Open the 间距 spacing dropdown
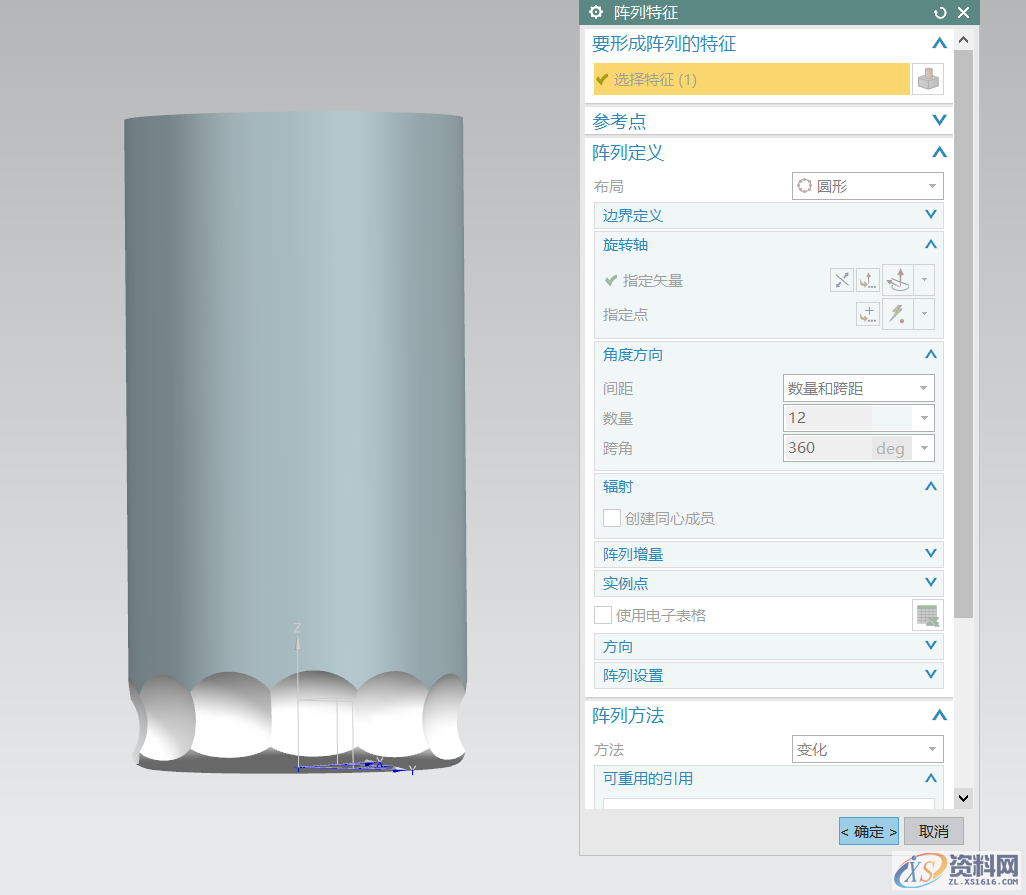This screenshot has height=895, width=1026. [x=858, y=388]
